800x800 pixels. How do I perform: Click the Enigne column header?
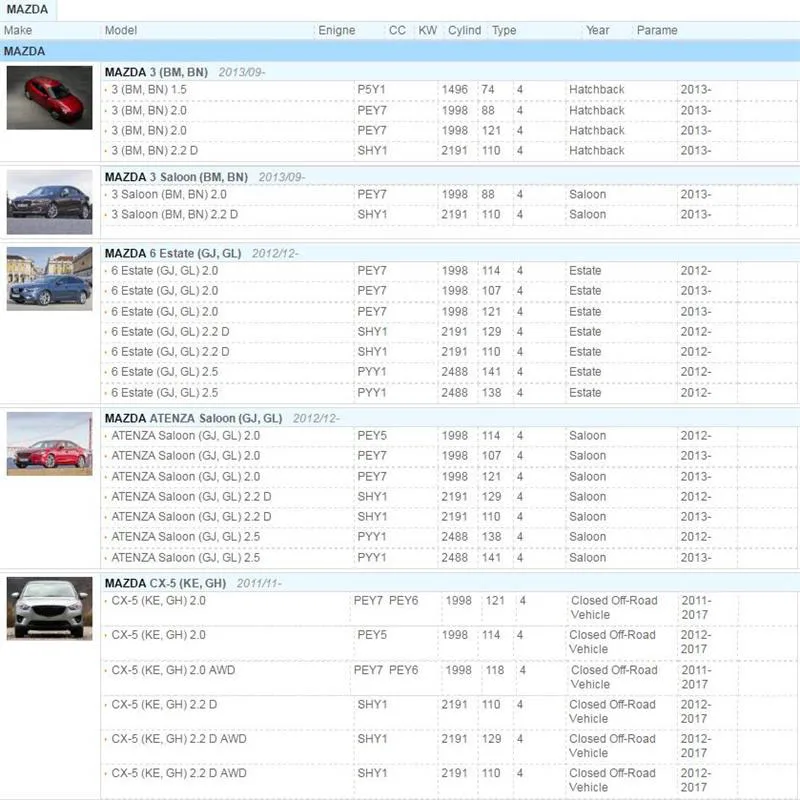click(x=337, y=31)
